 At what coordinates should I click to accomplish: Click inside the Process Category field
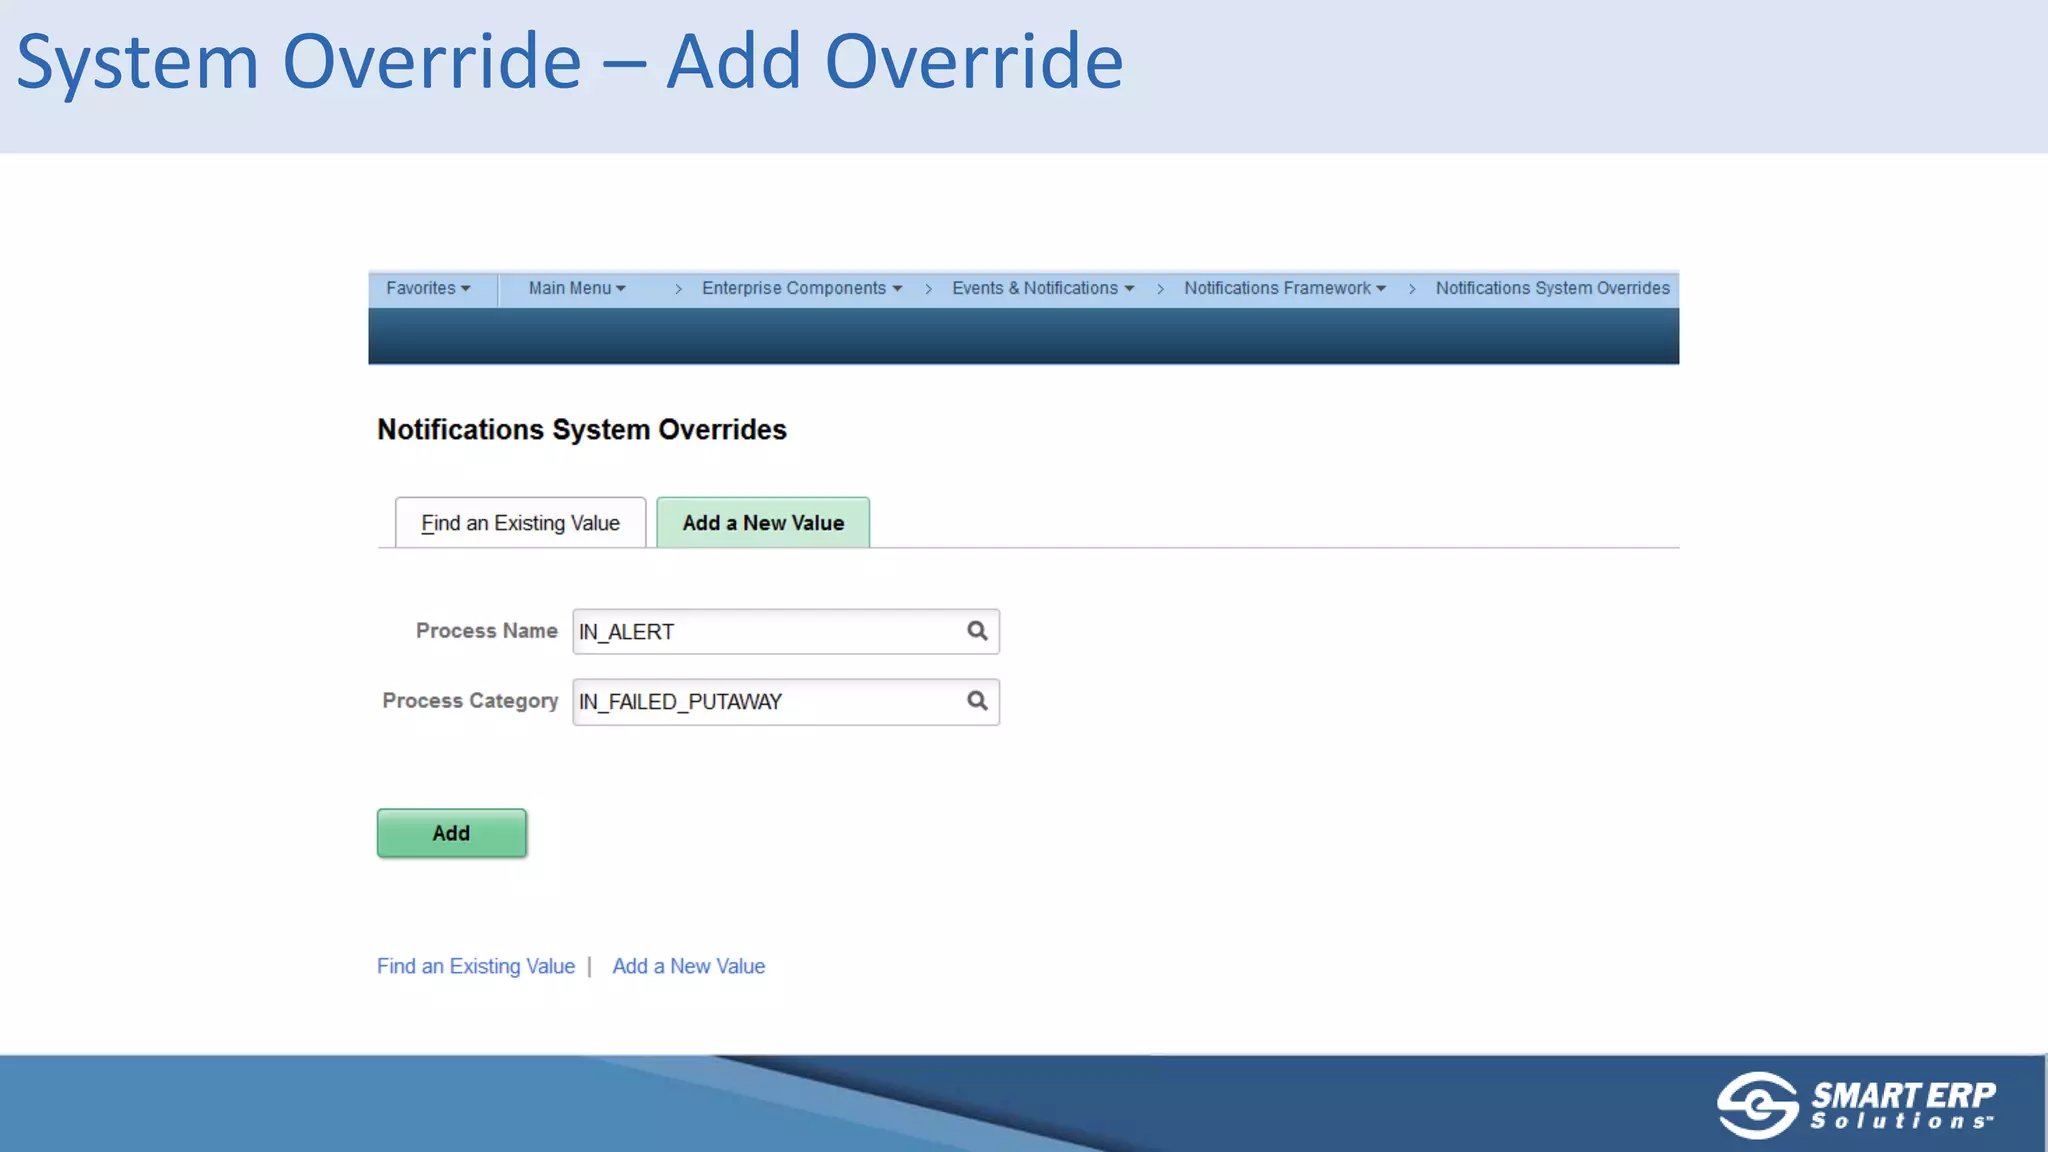tap(786, 702)
